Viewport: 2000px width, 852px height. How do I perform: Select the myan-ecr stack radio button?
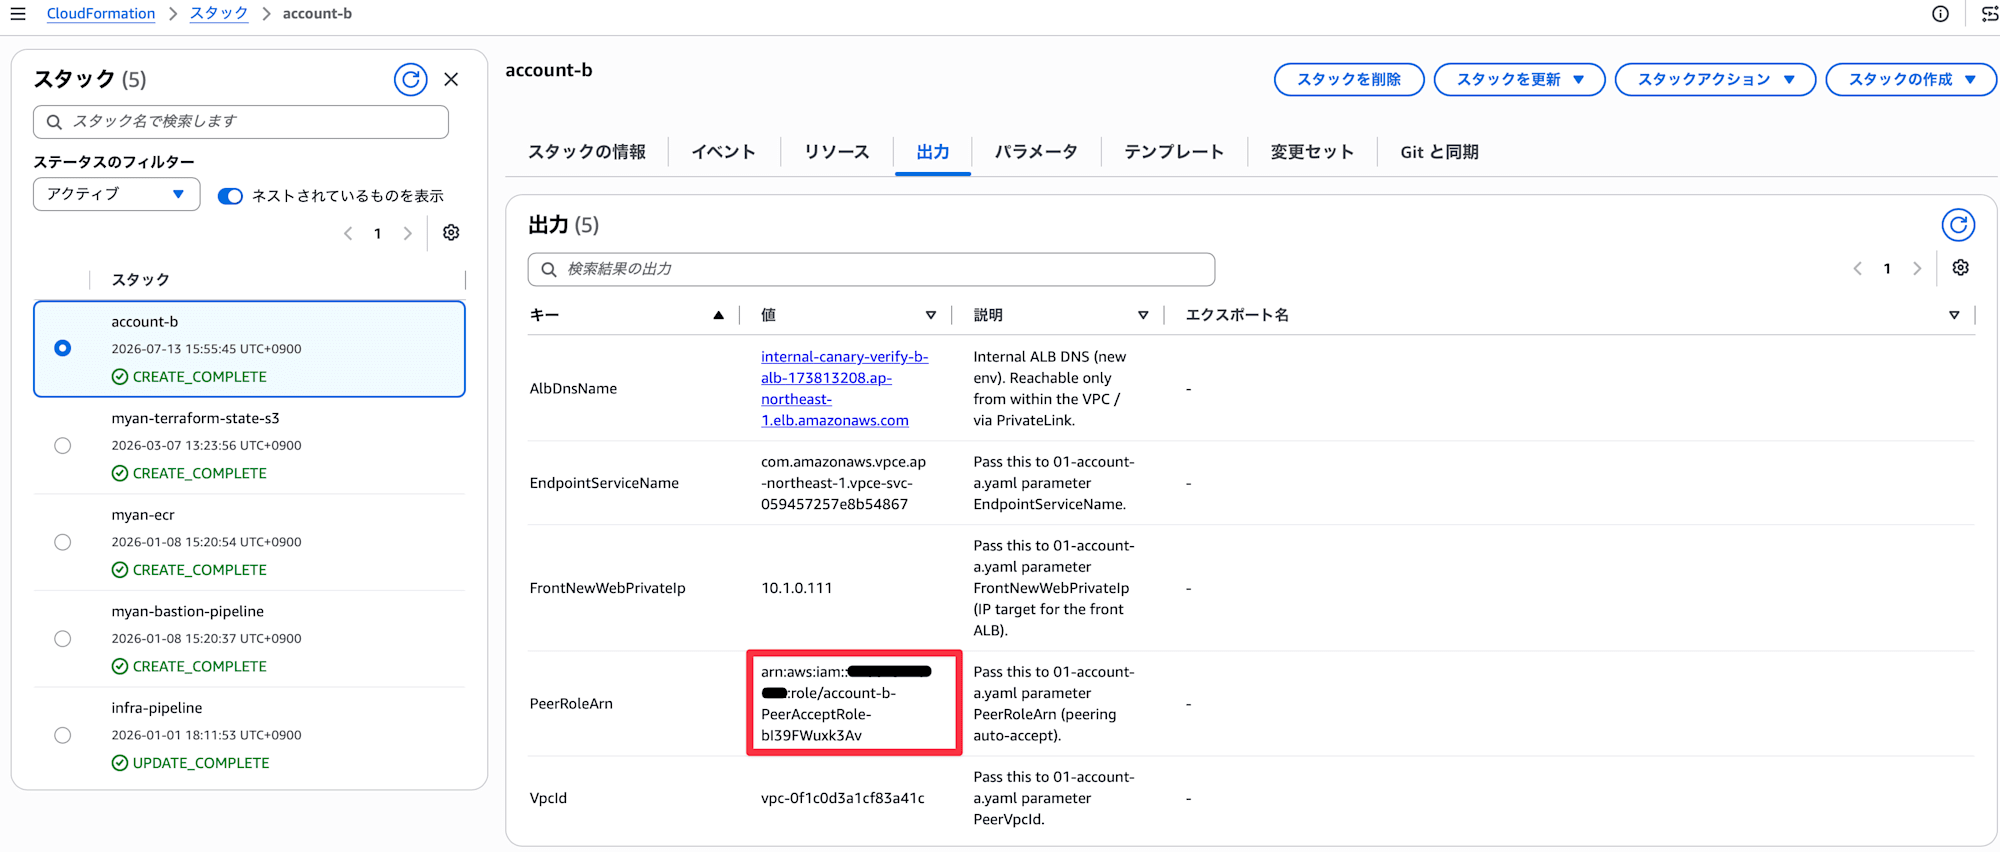[62, 542]
